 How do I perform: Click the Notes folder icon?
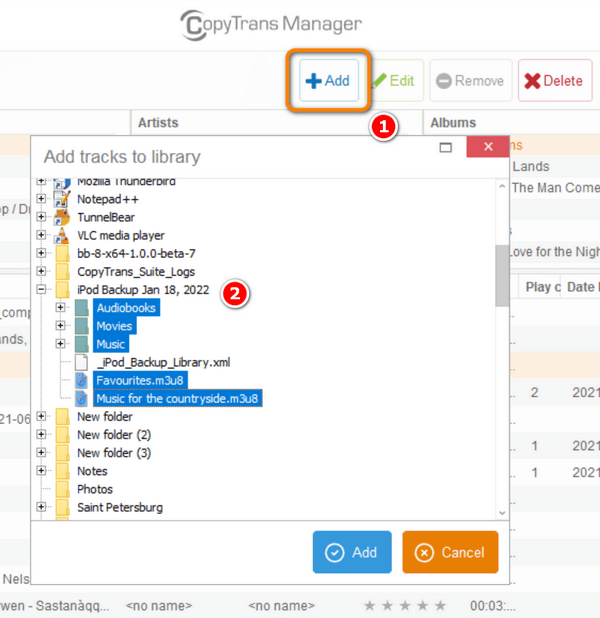pos(62,471)
